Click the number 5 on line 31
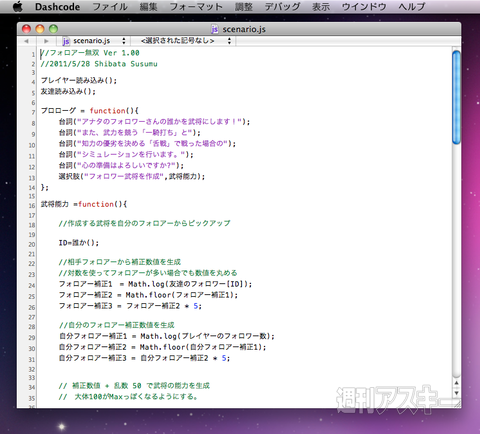480x434 pixels. click(224, 358)
